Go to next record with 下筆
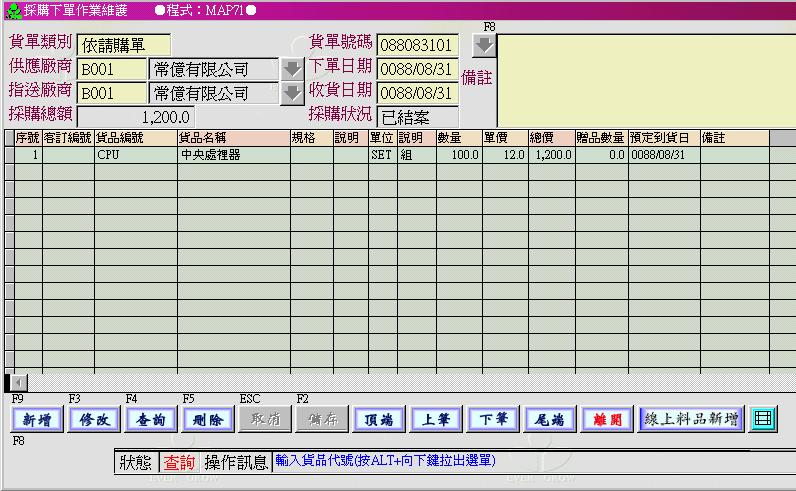The height and width of the screenshot is (491, 796). pyautogui.click(x=492, y=420)
